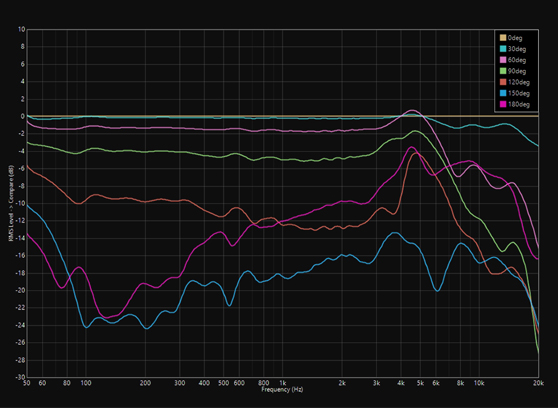Select the 180deg legend label
Image resolution: width=558 pixels, height=408 pixels.
point(519,104)
